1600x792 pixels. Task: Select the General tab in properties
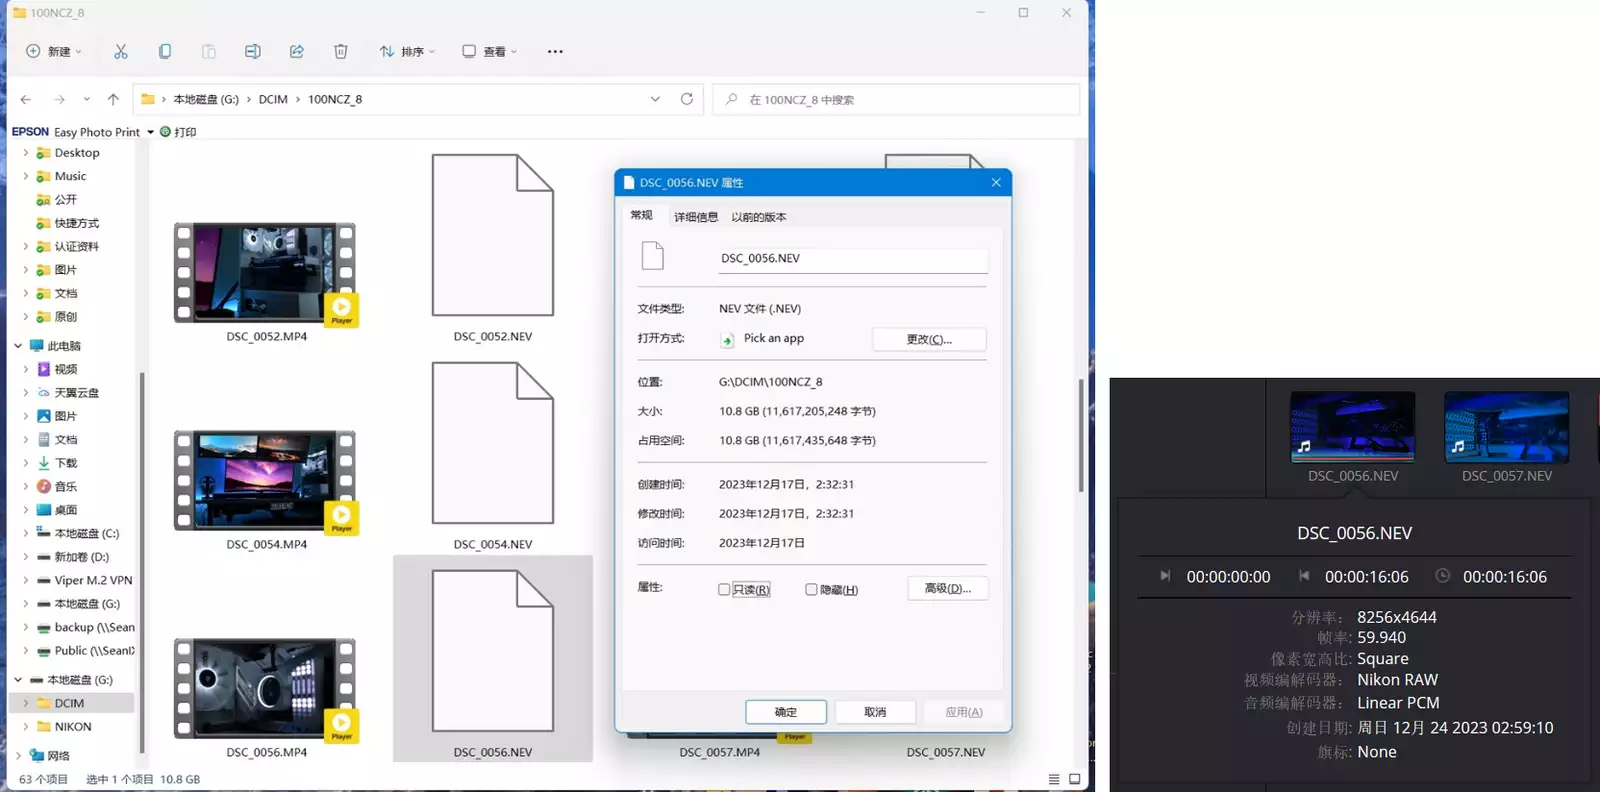[642, 216]
